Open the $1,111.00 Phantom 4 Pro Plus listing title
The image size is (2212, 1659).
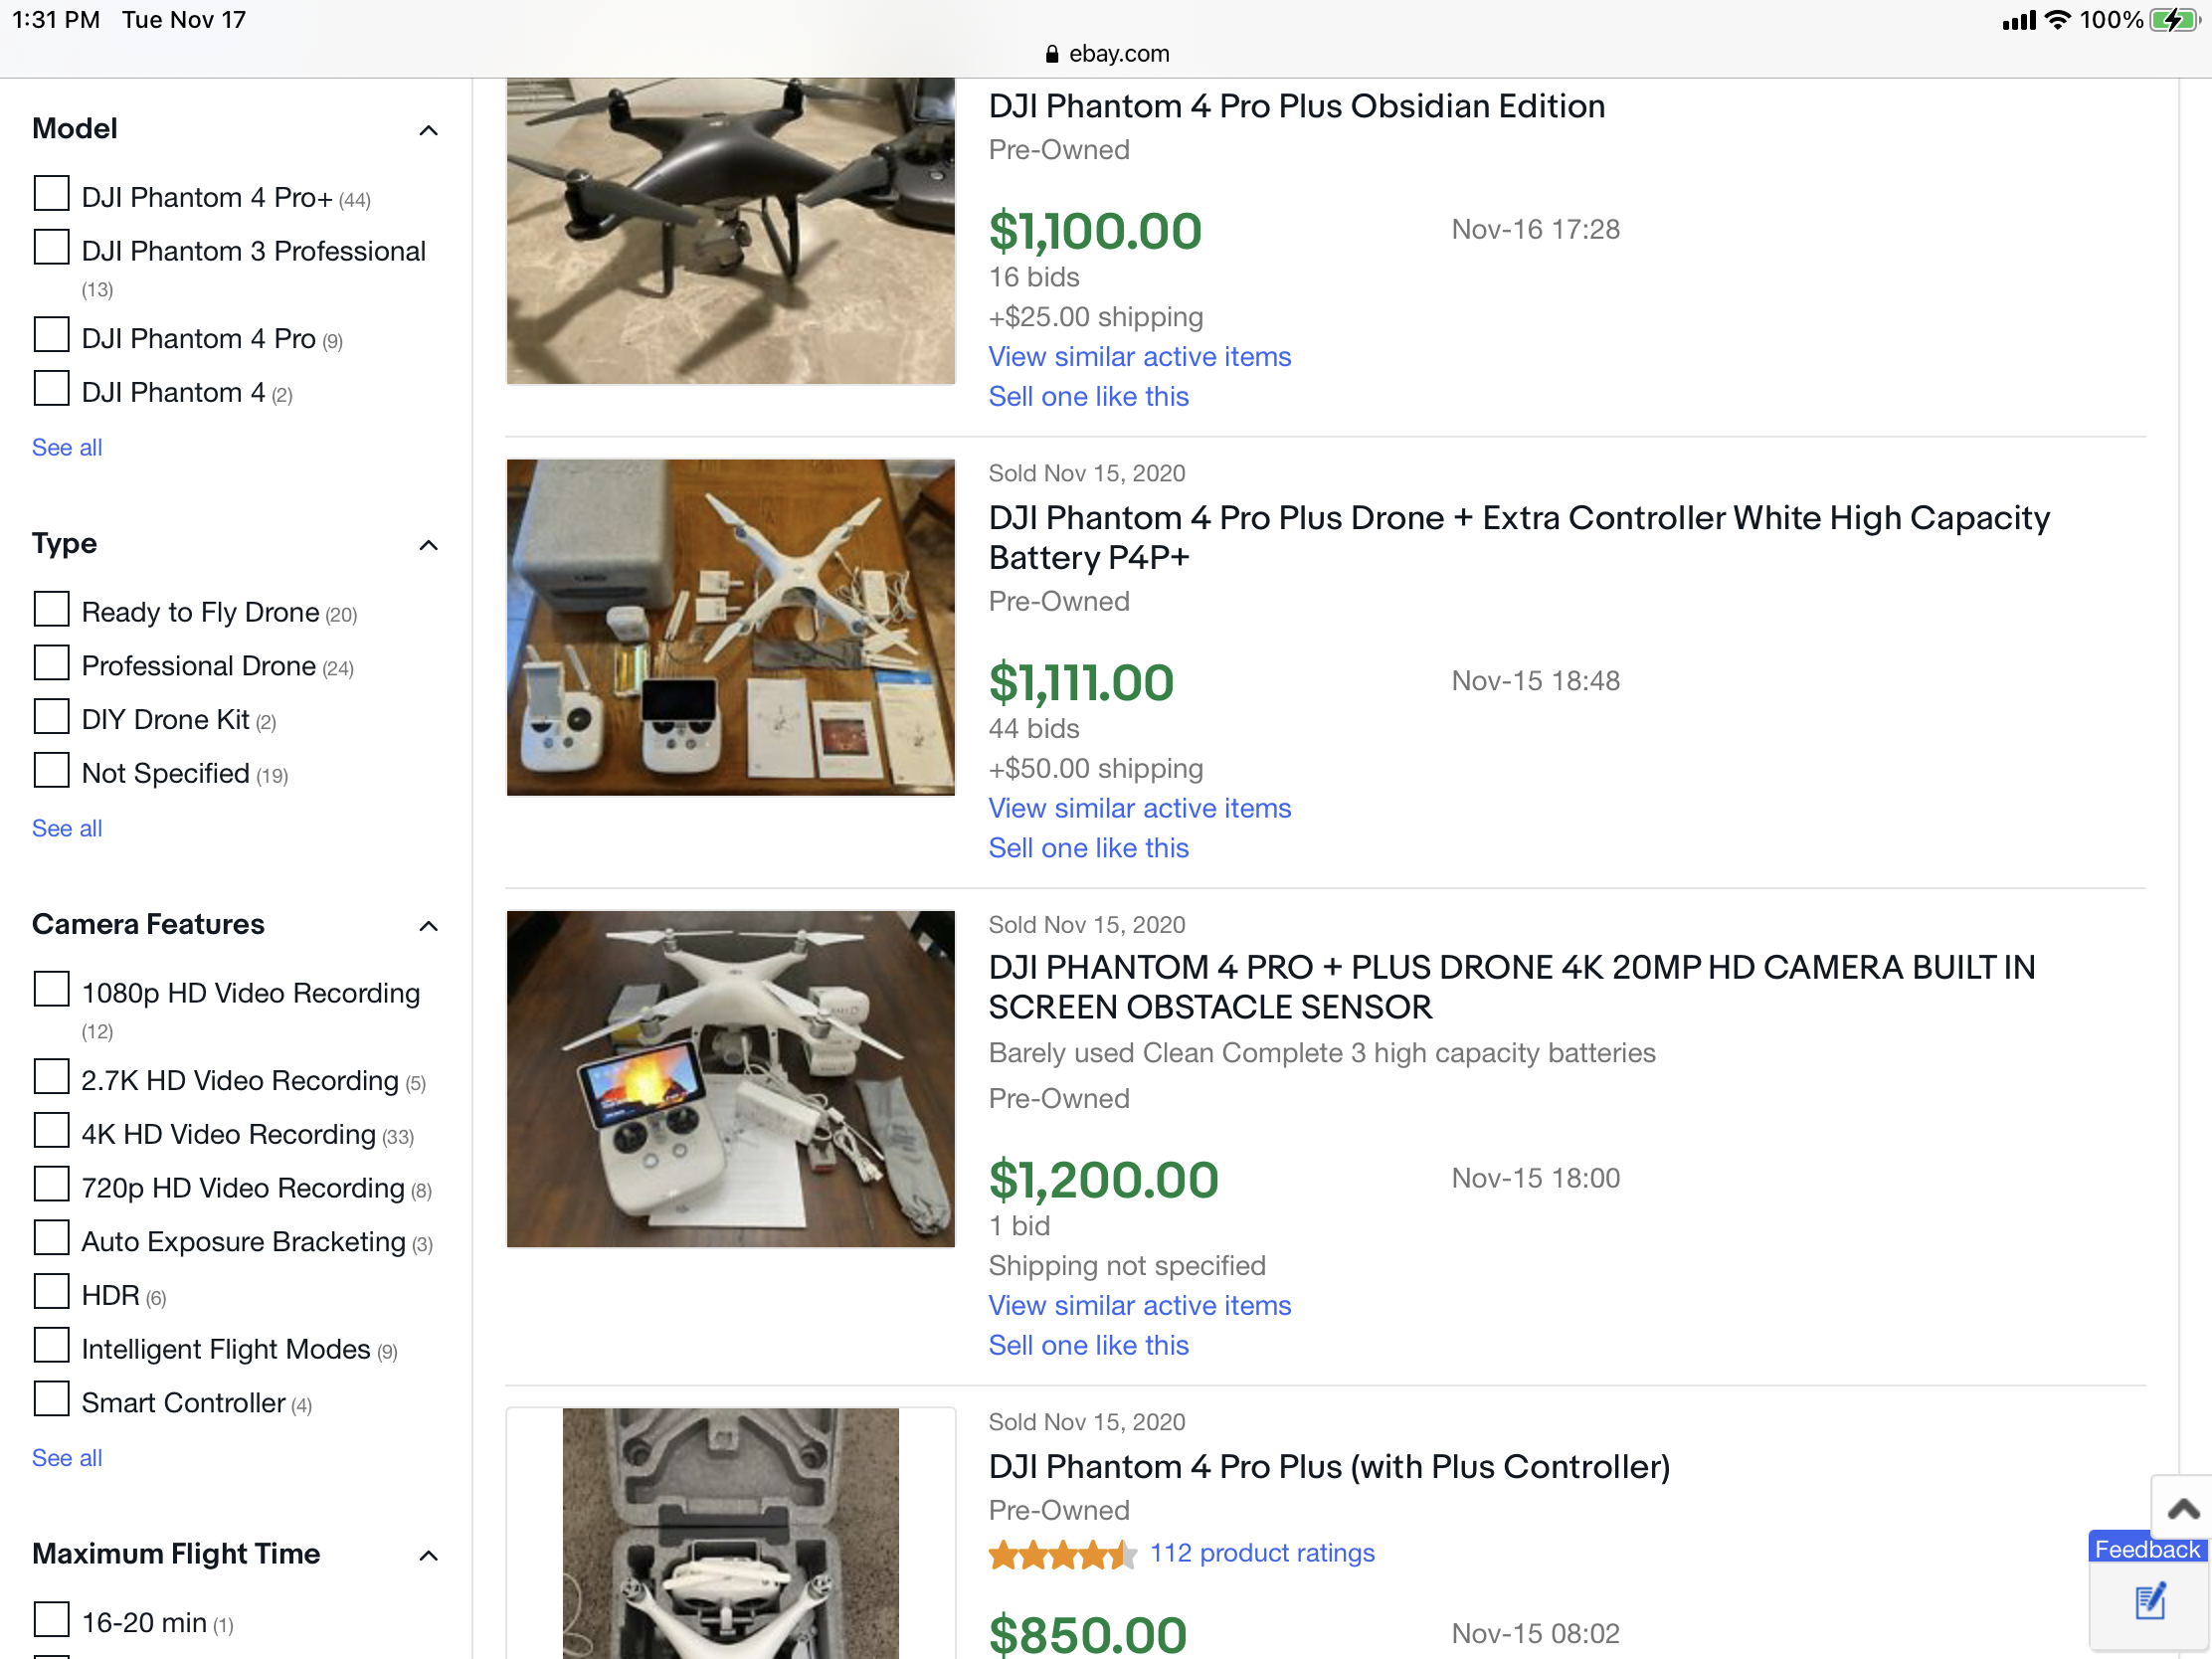1519,537
